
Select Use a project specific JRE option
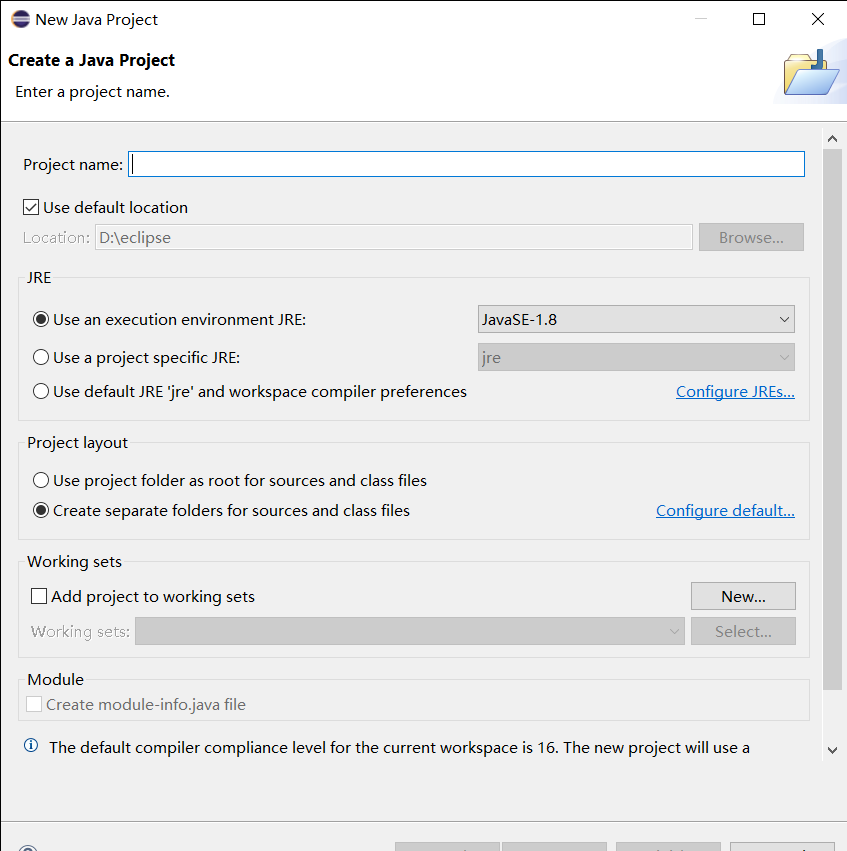(41, 357)
